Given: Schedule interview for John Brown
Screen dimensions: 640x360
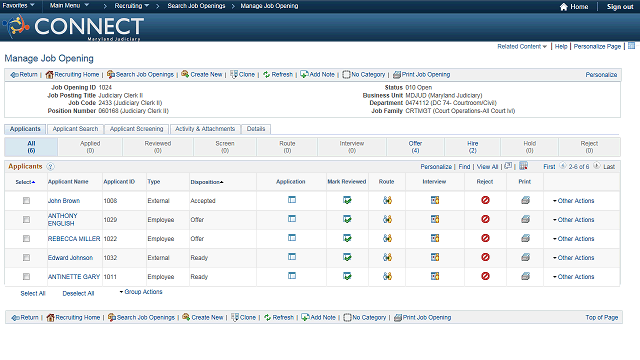Looking at the screenshot, I should coord(435,200).
